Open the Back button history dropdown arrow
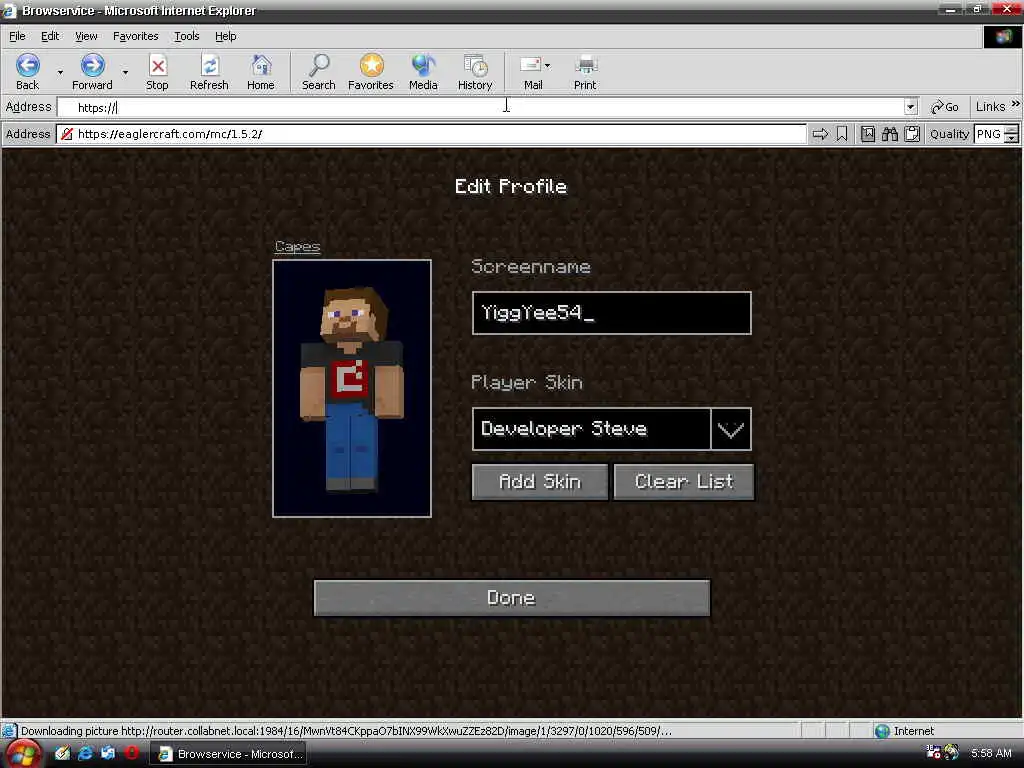This screenshot has width=1024, height=768. click(x=60, y=72)
